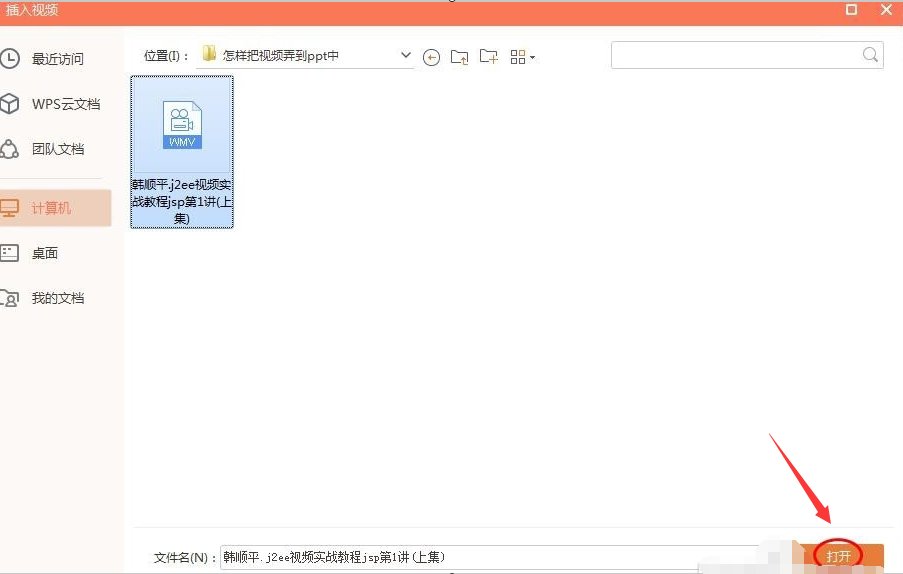Close the 插入视频 dialog
Image resolution: width=903 pixels, height=574 pixels.
pyautogui.click(x=886, y=9)
